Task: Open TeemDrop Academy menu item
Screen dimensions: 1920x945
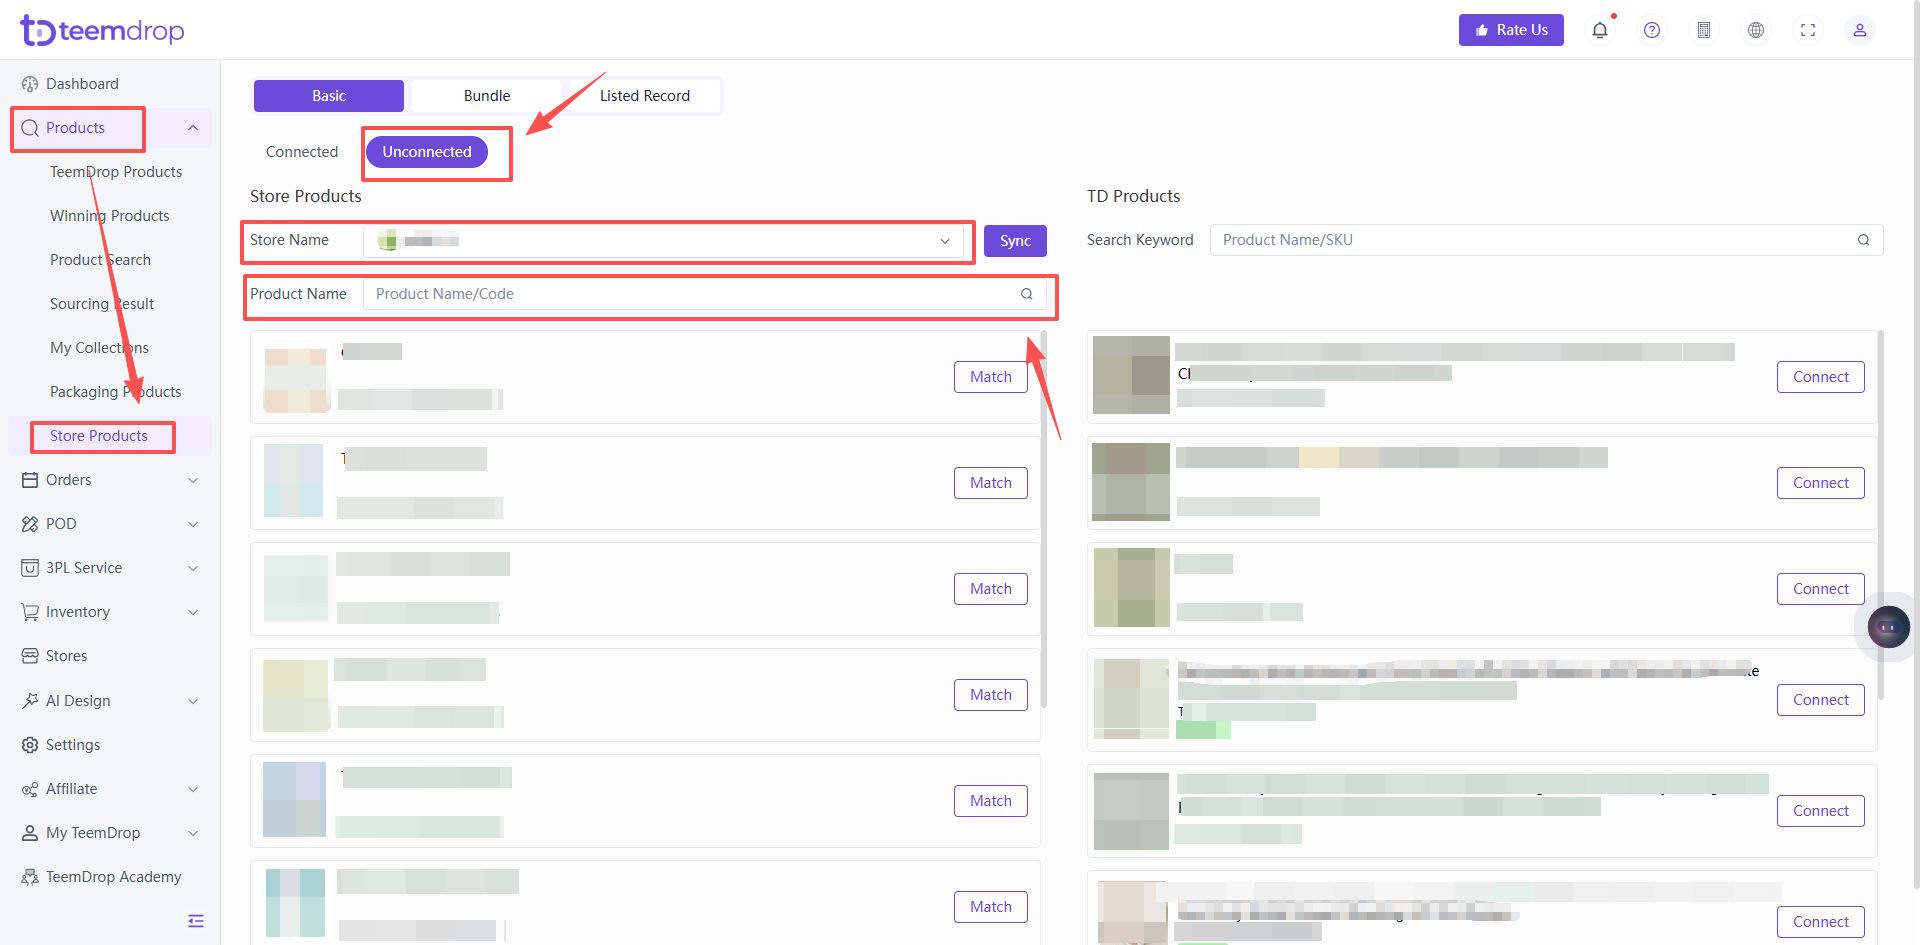Action: [x=114, y=877]
